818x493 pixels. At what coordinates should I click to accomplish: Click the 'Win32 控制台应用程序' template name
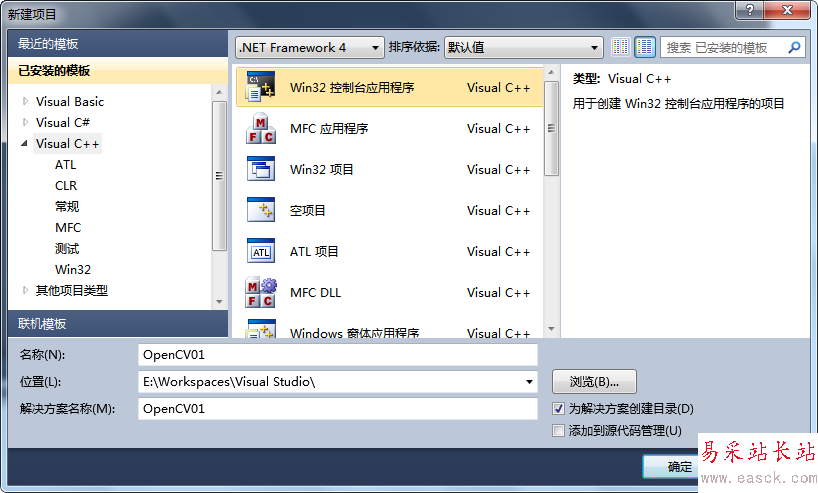click(352, 87)
